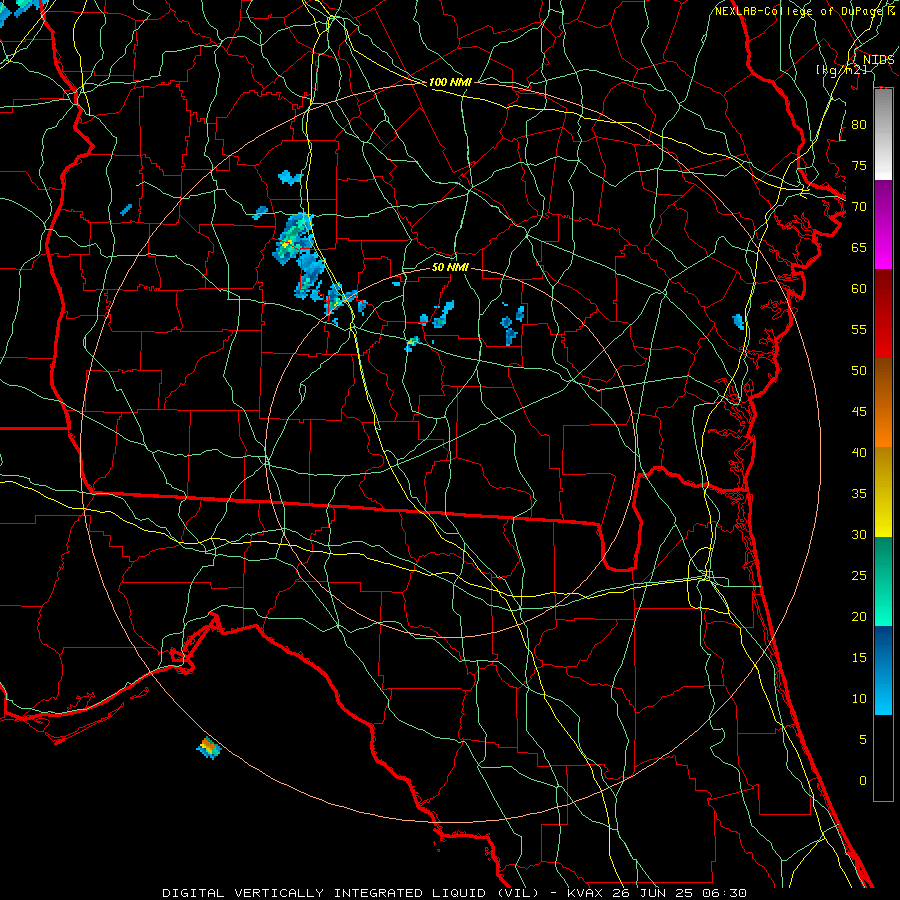This screenshot has height=900, width=900.
Task: Click the KVAX 26 JUN 25 06:30 timestamp
Action: pyautogui.click(x=657, y=893)
